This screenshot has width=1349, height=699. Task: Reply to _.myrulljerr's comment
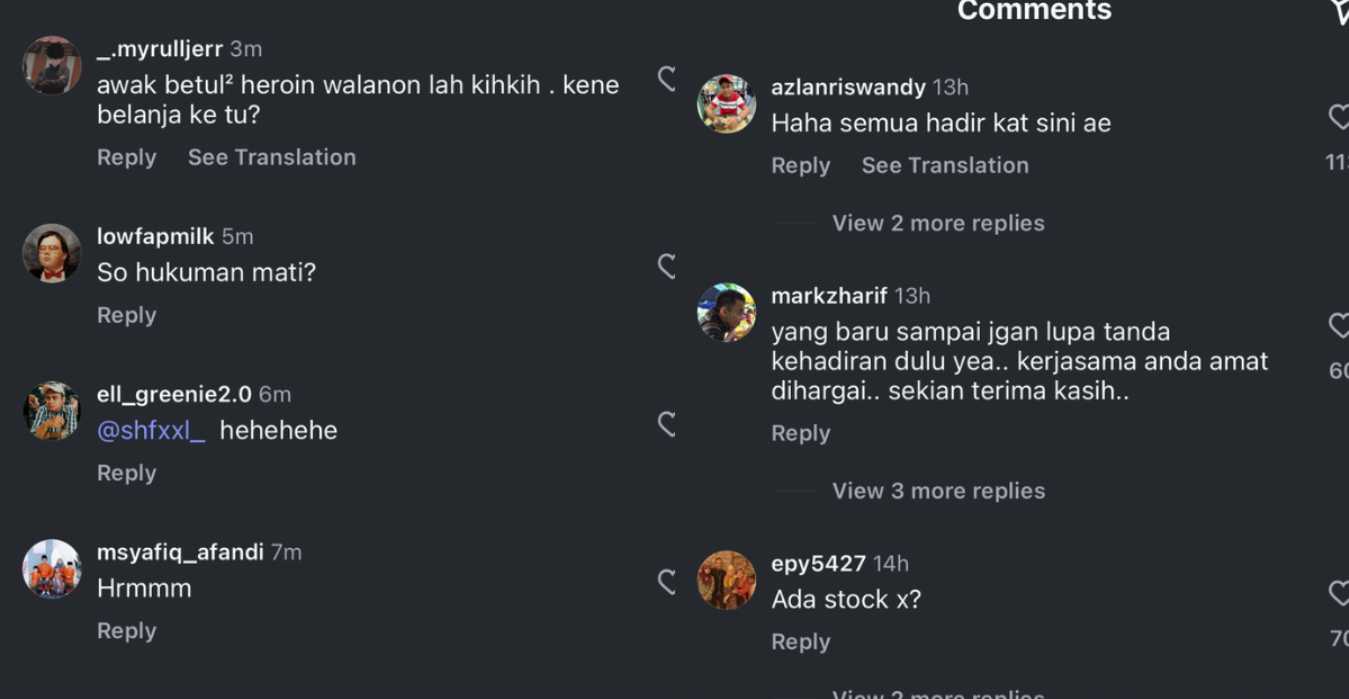point(126,157)
